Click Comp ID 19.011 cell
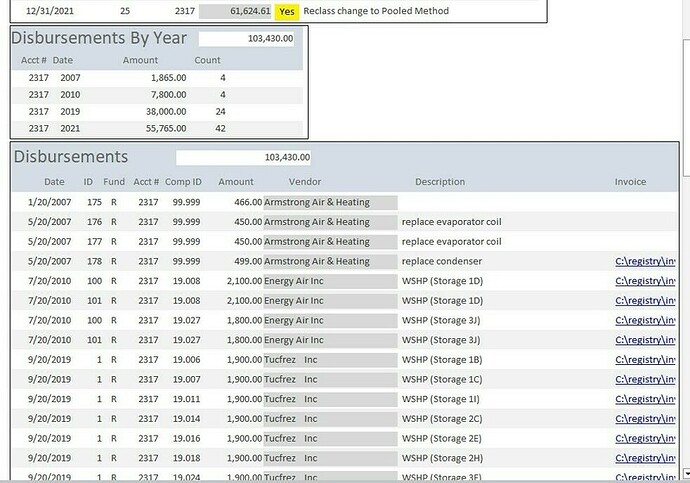Image resolution: width=690 pixels, height=483 pixels. tap(186, 399)
